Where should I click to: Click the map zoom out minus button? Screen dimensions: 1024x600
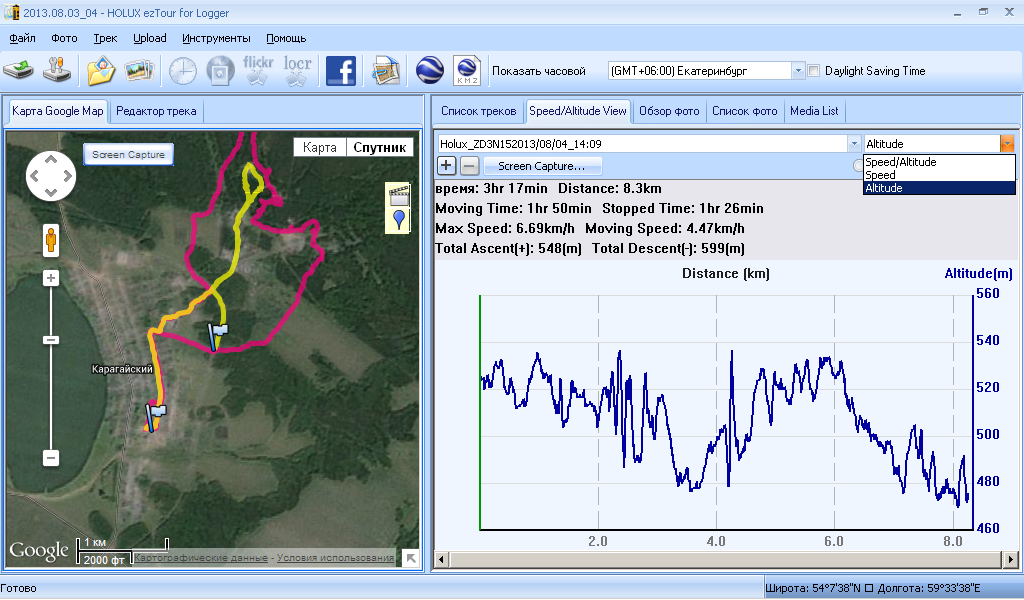click(51, 458)
